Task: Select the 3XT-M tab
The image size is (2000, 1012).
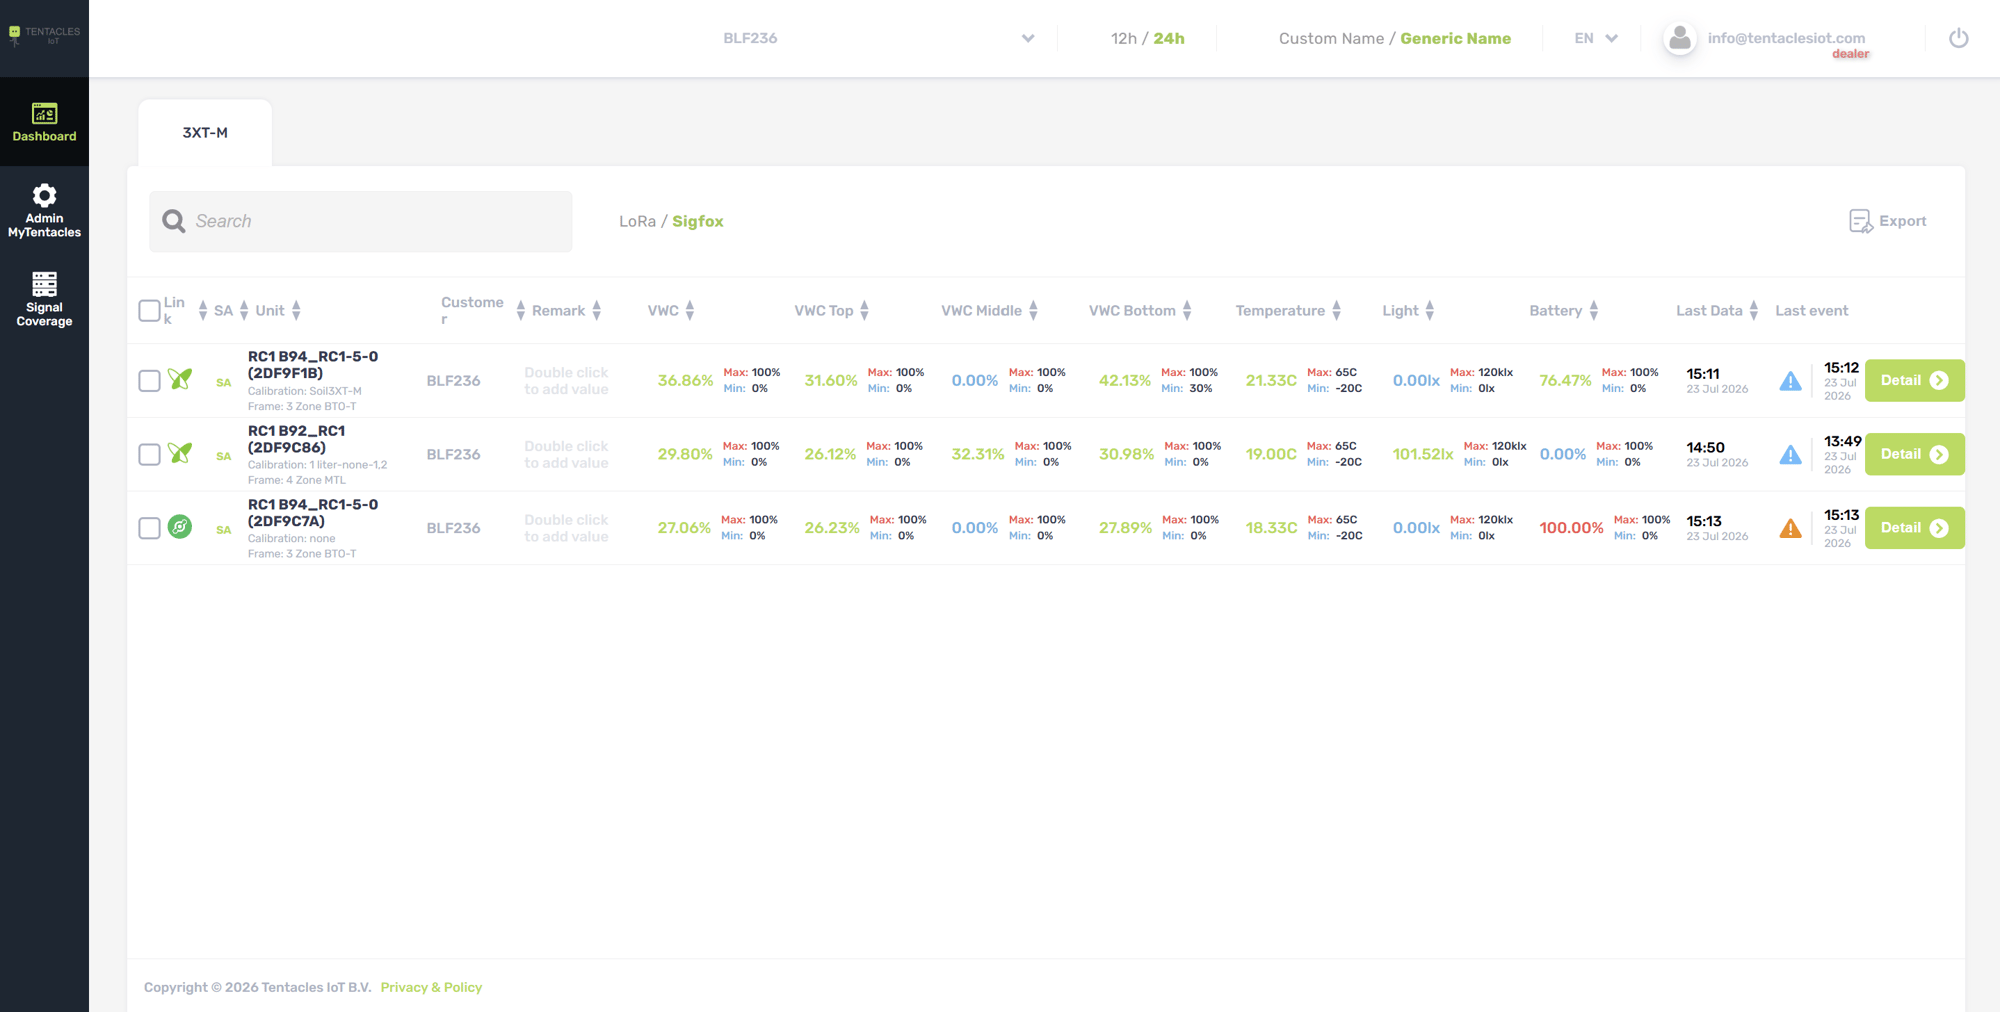Action: point(205,133)
